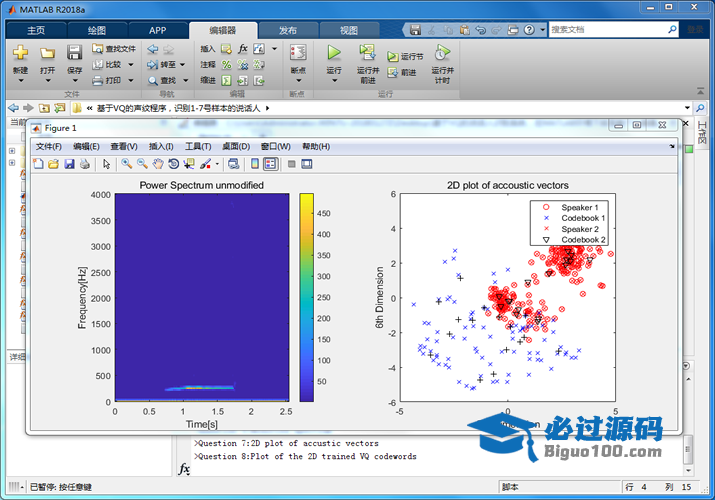715x500 pixels.
Task: Click the undo arrow in quick access bar
Action: (481, 30)
